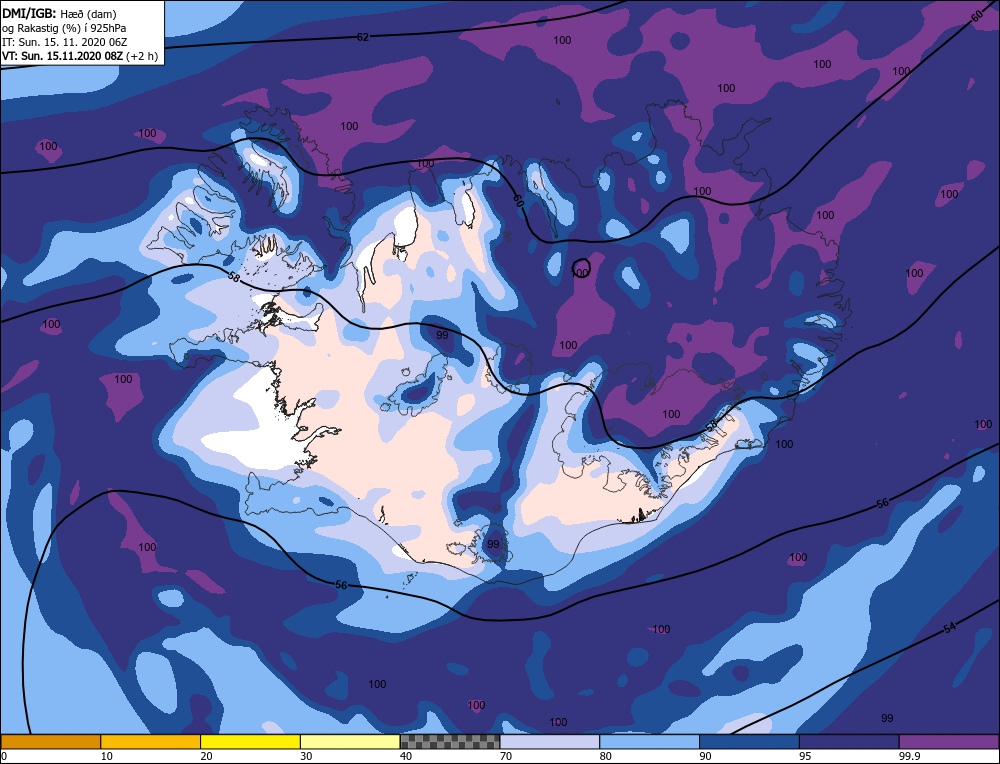Click the "90" legend scale tick label
1000x764 pixels.
coord(705,756)
